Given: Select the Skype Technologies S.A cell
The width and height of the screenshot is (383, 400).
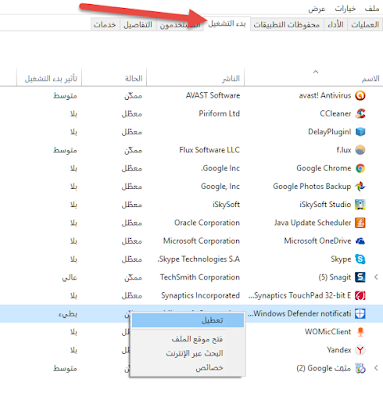Looking at the screenshot, I should [199, 259].
